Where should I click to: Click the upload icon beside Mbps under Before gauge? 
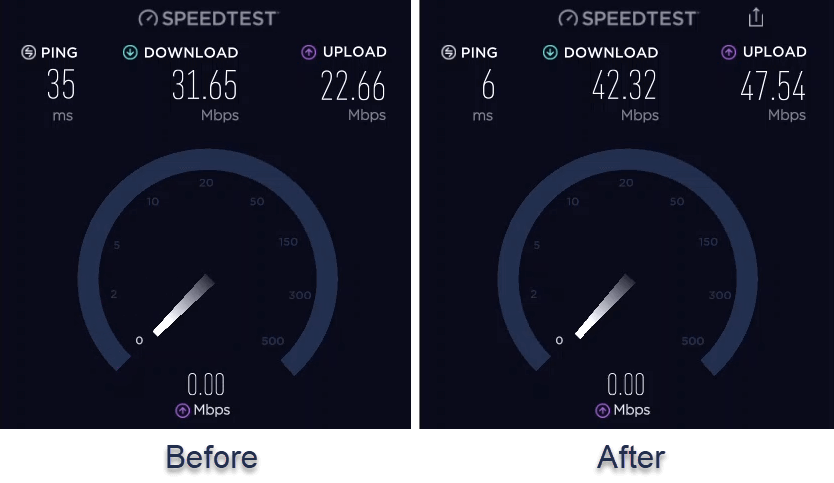(182, 410)
